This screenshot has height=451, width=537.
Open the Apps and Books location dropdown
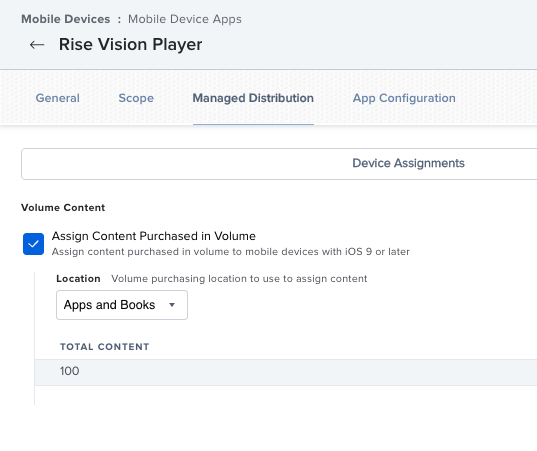click(122, 305)
